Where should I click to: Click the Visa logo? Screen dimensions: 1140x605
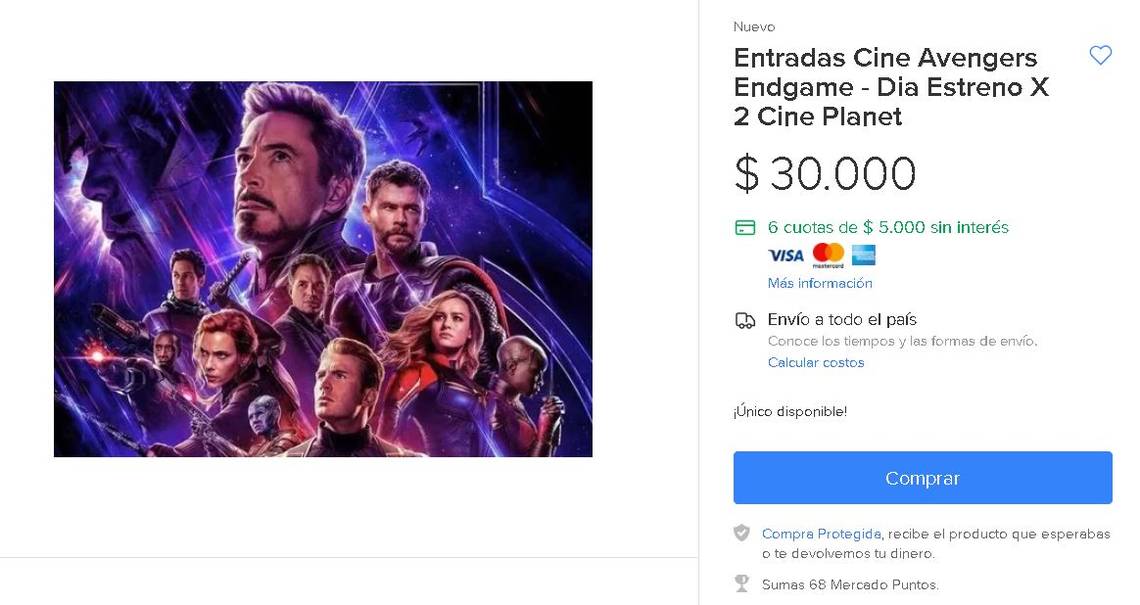click(x=786, y=256)
